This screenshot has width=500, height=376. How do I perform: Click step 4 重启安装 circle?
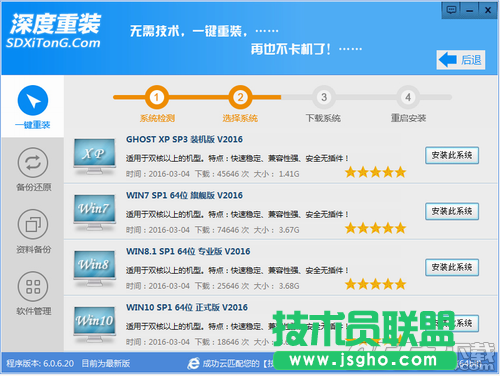pos(408,97)
